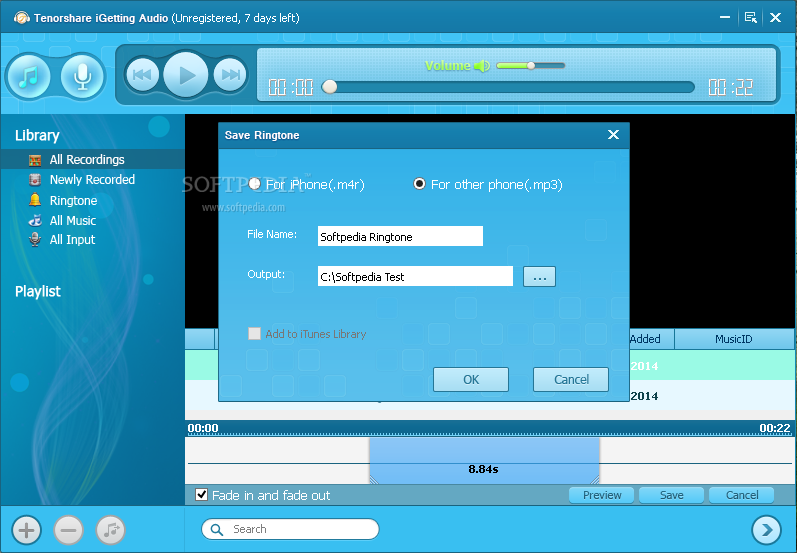Confirm Save Ringtone dialog with OK
This screenshot has width=797, height=553.
click(471, 380)
